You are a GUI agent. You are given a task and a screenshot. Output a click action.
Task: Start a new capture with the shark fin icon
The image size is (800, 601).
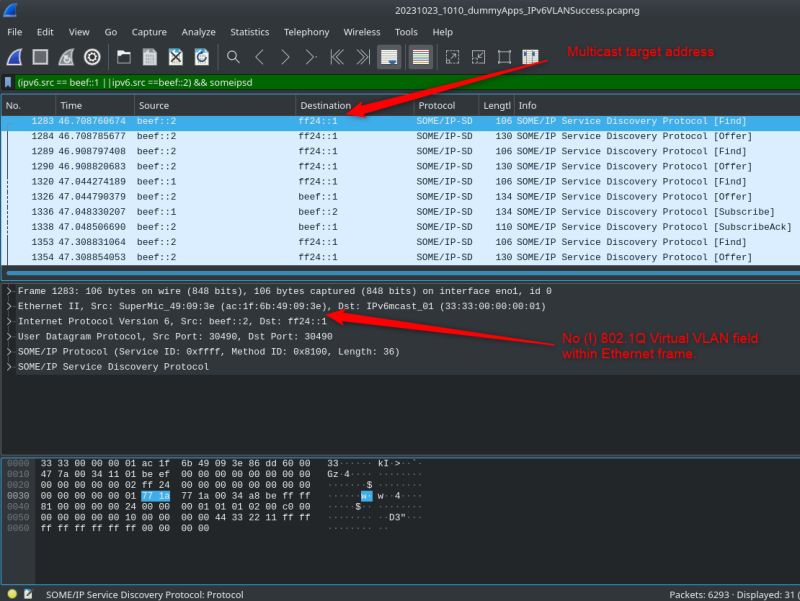(13, 57)
